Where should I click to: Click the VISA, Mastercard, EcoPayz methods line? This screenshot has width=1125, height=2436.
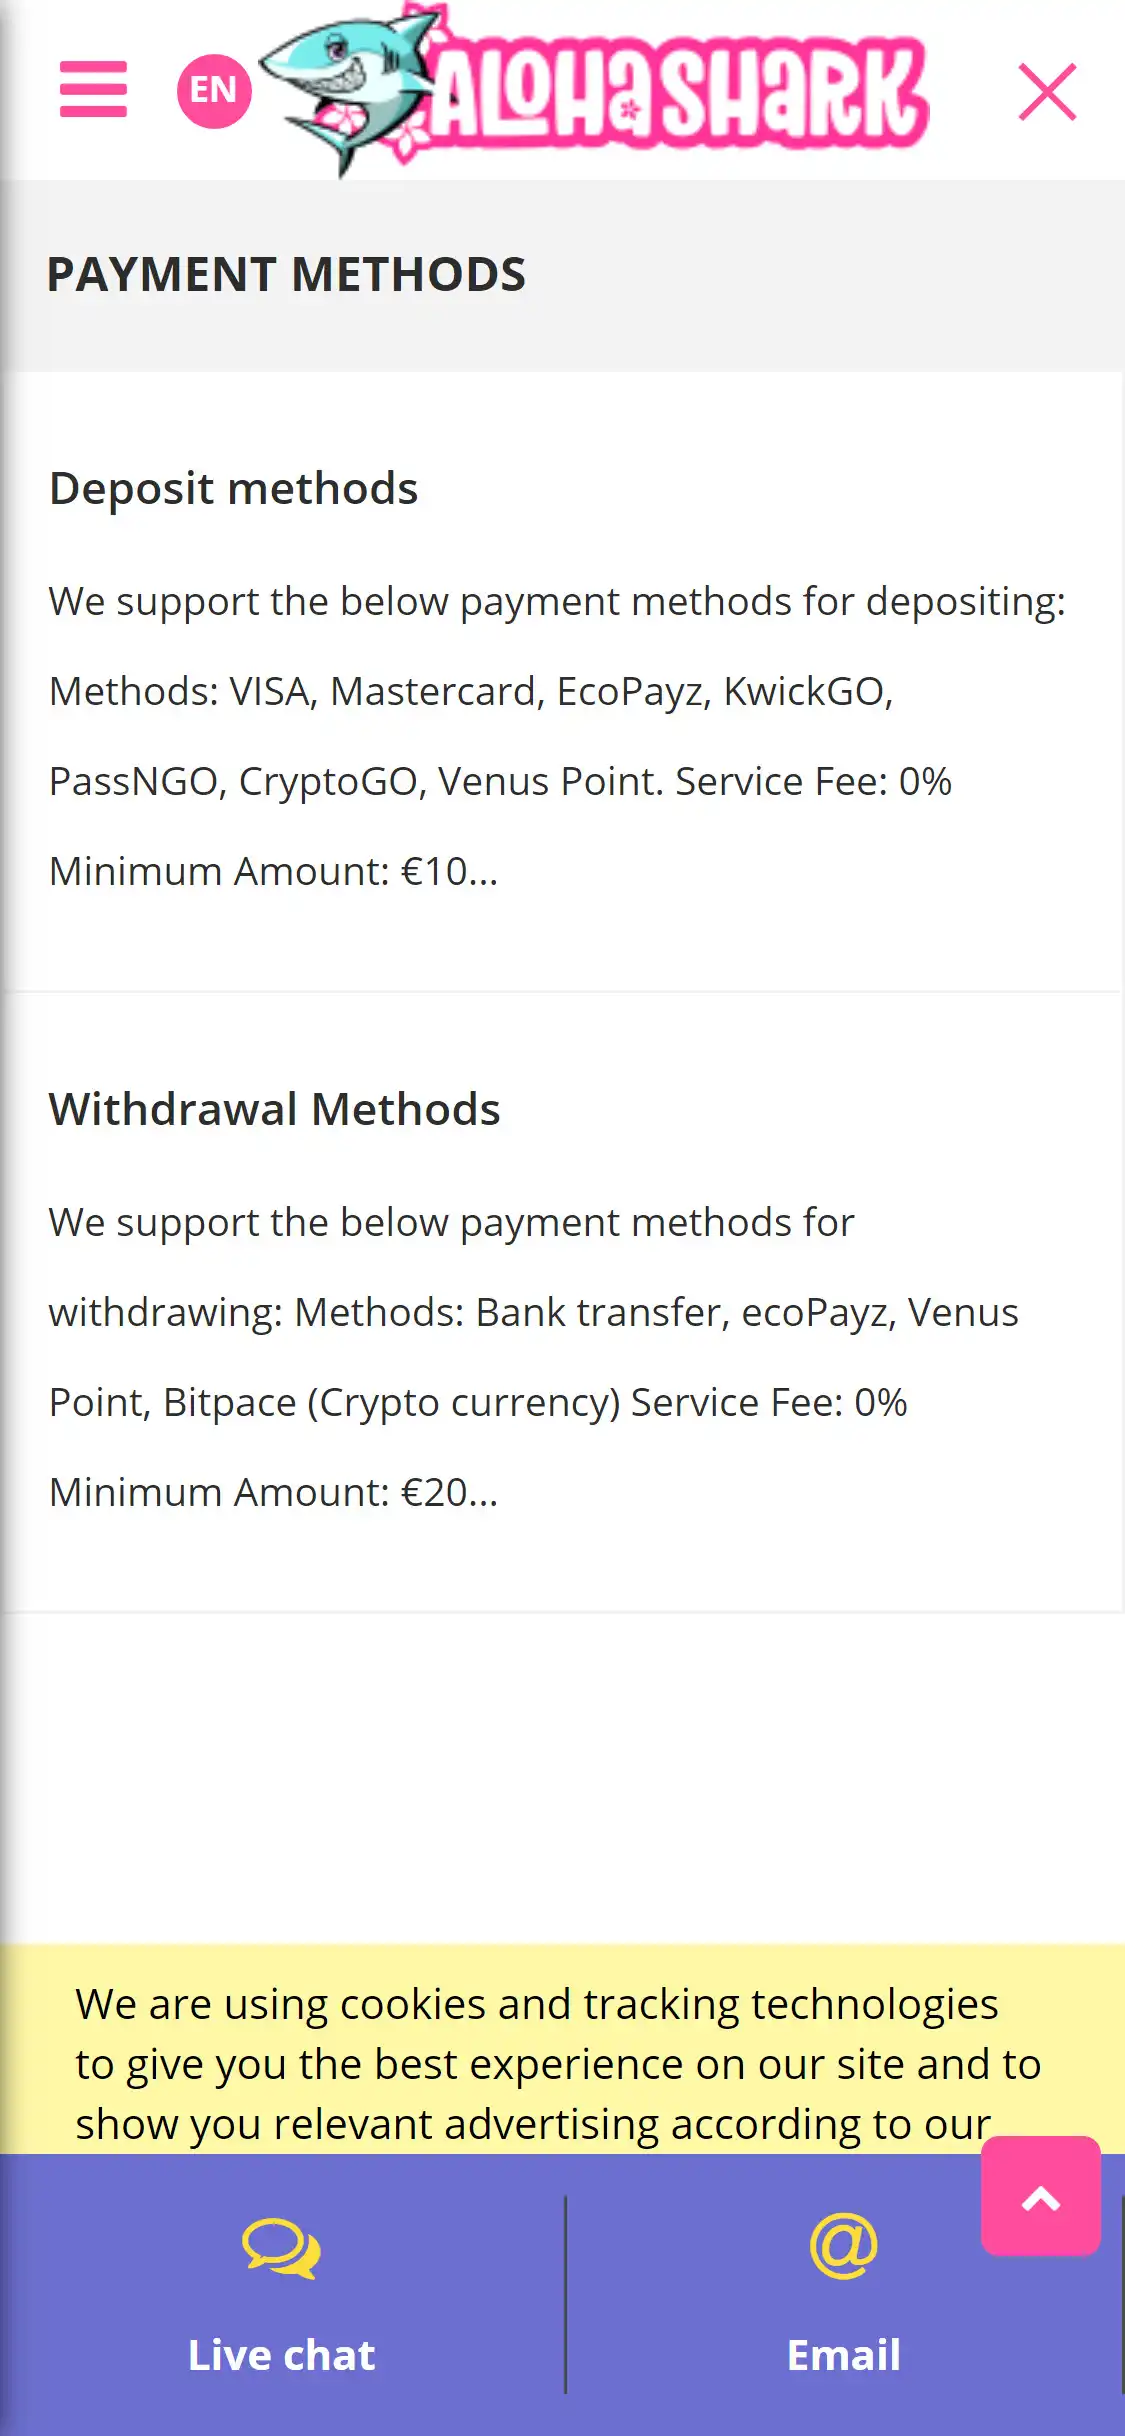tap(471, 692)
